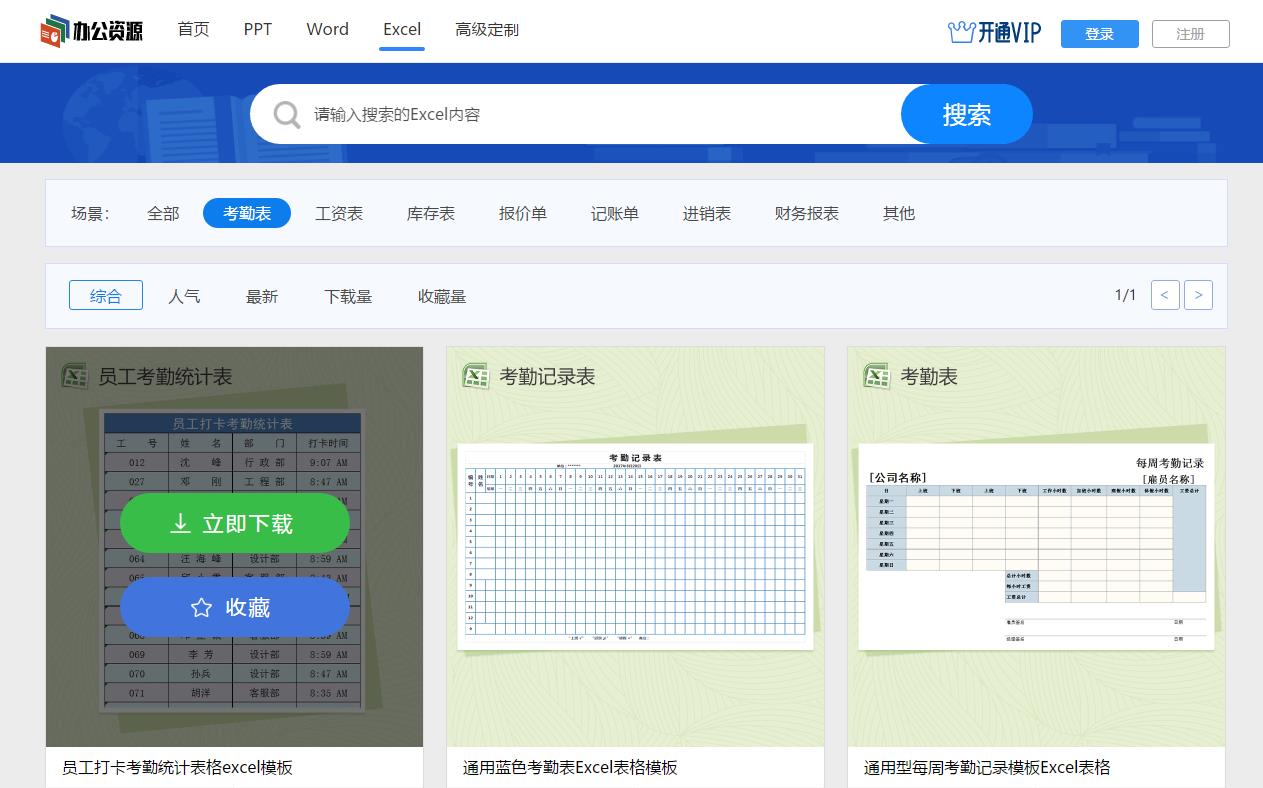Select the 工资表 scene filter

point(339,213)
